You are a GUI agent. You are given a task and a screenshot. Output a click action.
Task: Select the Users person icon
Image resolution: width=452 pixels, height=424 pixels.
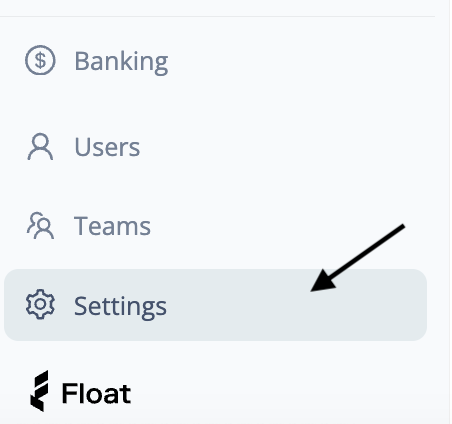point(40,147)
